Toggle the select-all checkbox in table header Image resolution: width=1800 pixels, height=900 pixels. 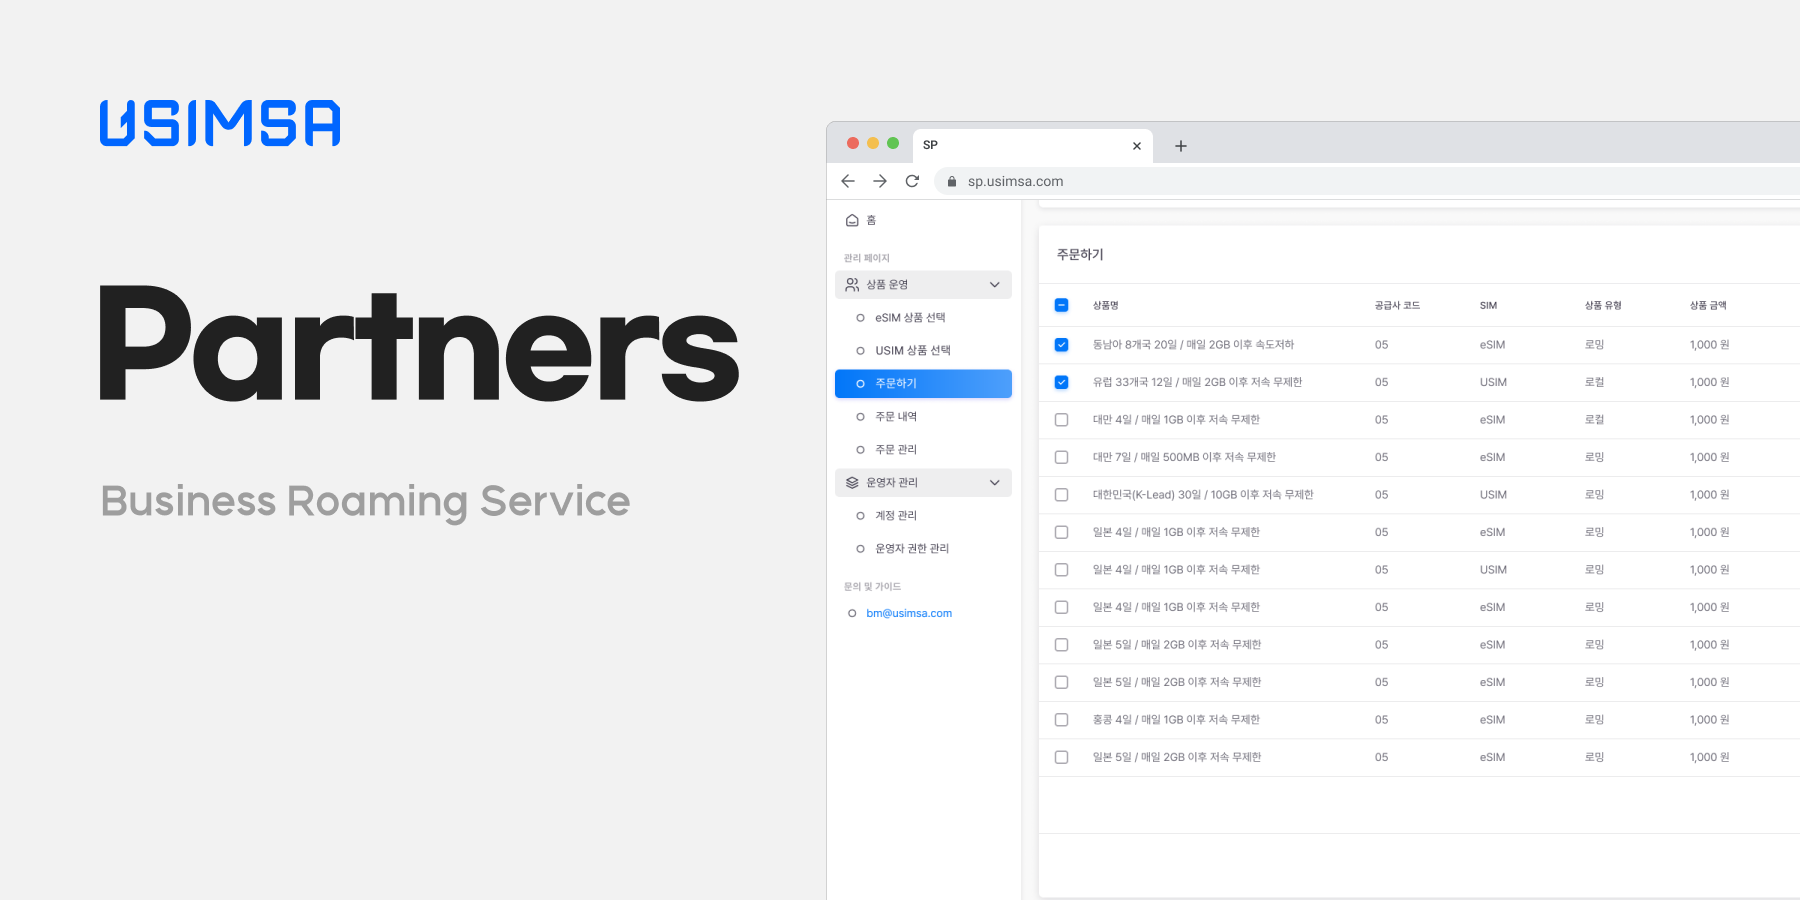pos(1062,305)
